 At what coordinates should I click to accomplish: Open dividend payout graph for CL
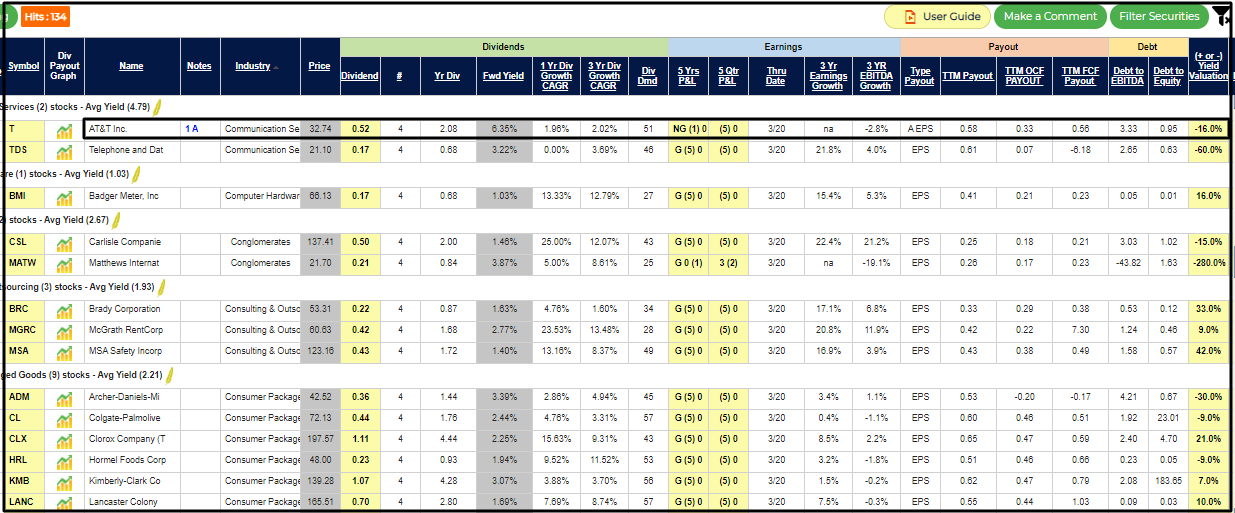(64, 419)
